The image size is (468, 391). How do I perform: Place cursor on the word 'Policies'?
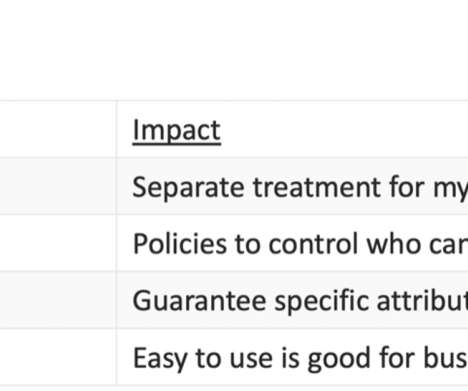(179, 244)
